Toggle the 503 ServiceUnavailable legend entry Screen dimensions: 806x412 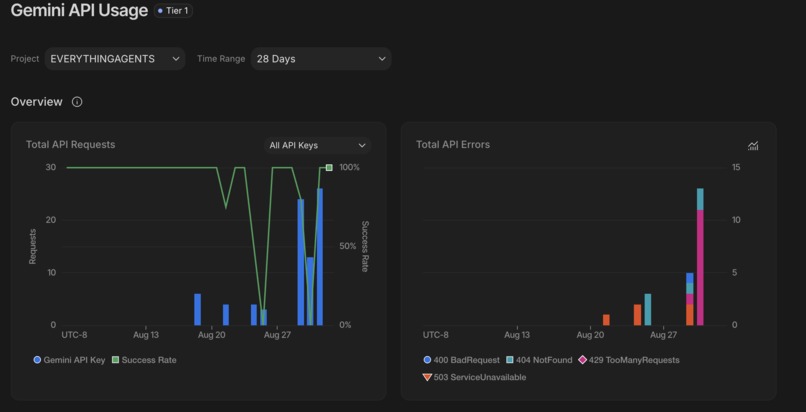(x=474, y=377)
